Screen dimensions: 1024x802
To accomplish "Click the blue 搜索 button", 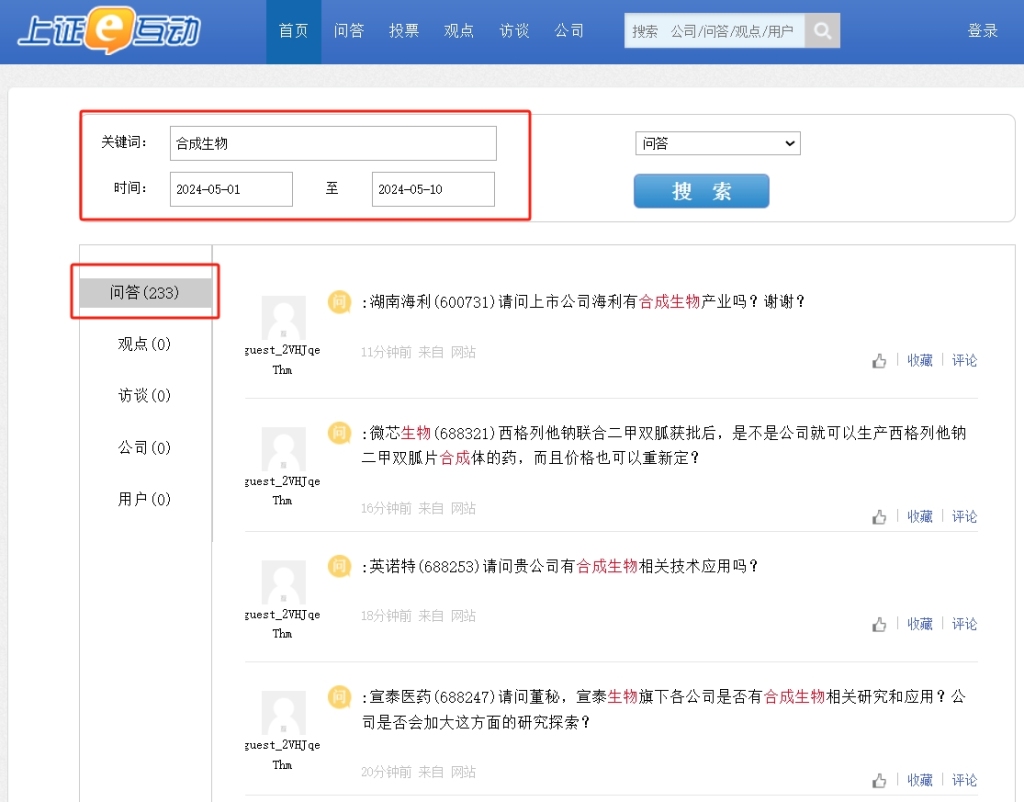I will click(701, 191).
